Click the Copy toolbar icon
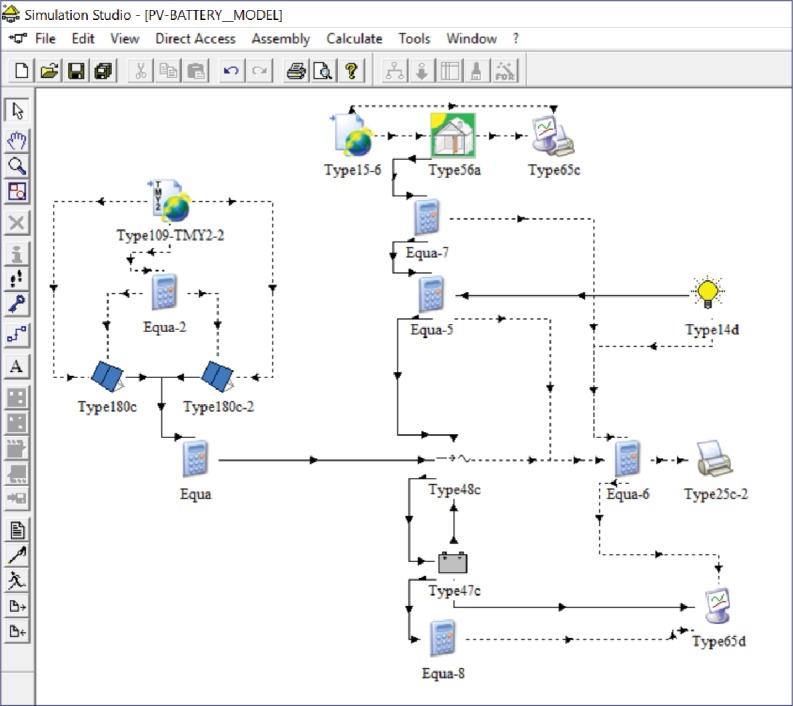This screenshot has height=706, width=793. 168,71
